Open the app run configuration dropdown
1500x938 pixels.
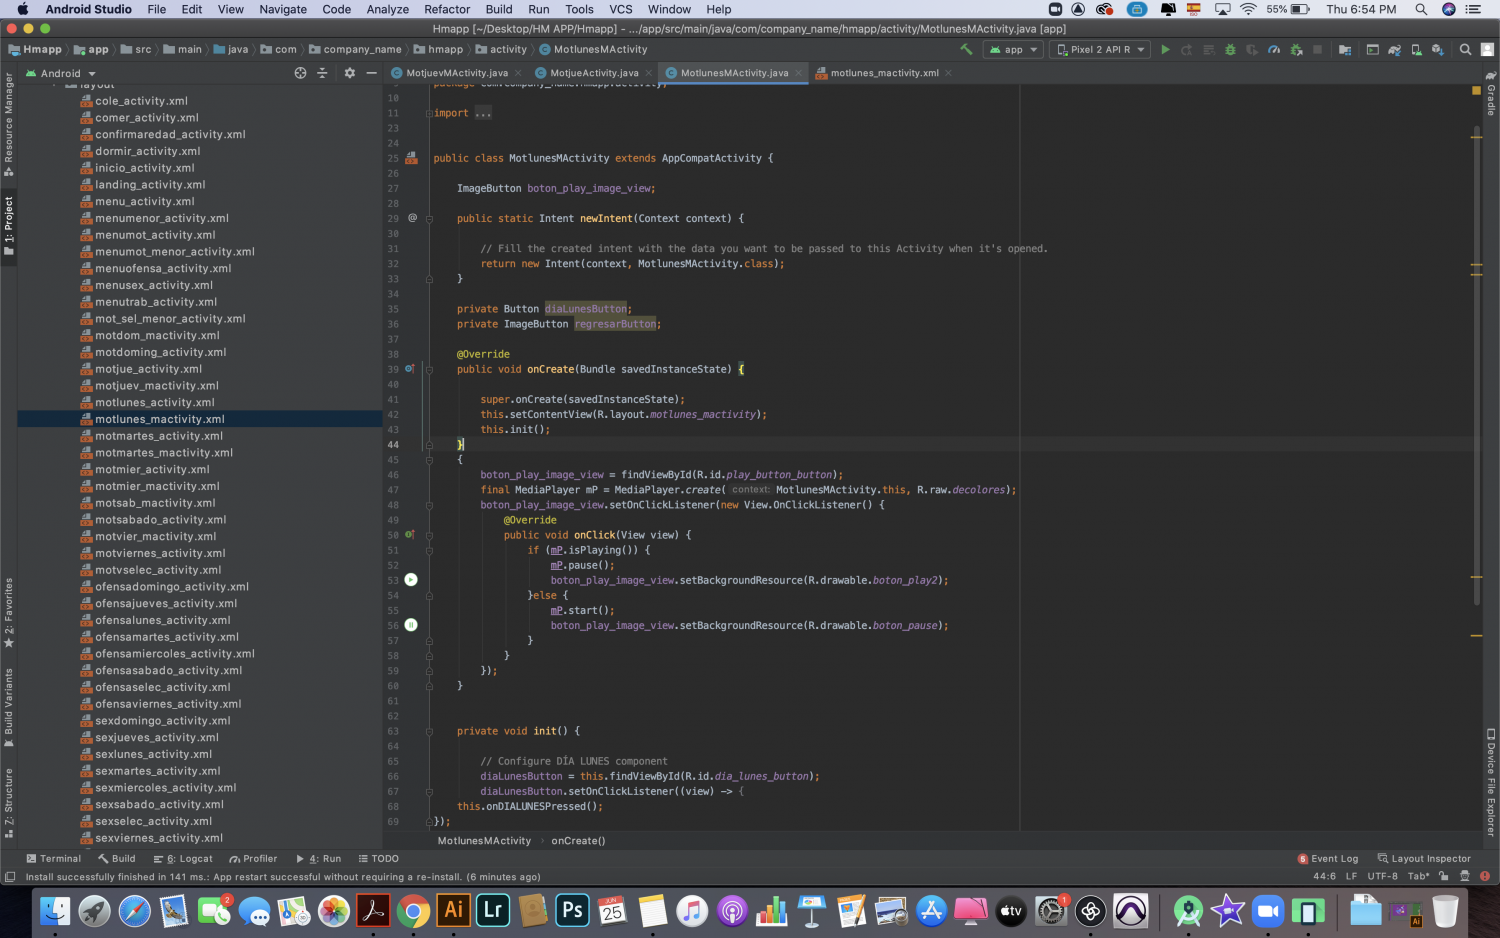(1013, 49)
